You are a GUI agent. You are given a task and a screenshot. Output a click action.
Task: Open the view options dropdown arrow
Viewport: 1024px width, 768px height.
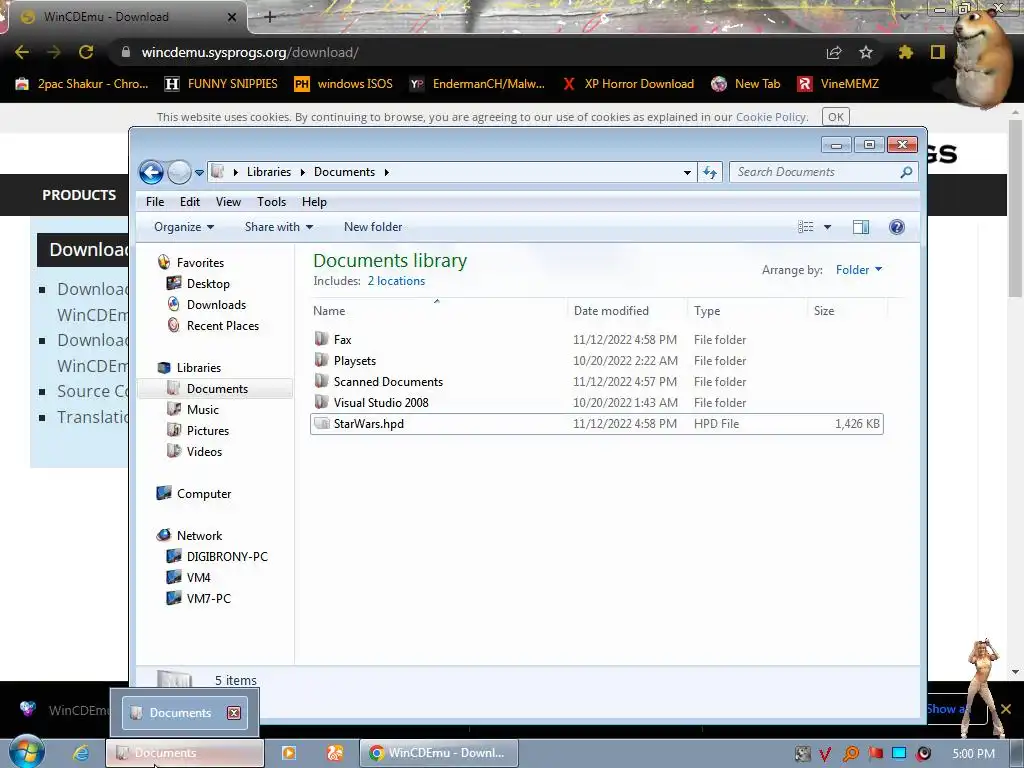tap(827, 227)
